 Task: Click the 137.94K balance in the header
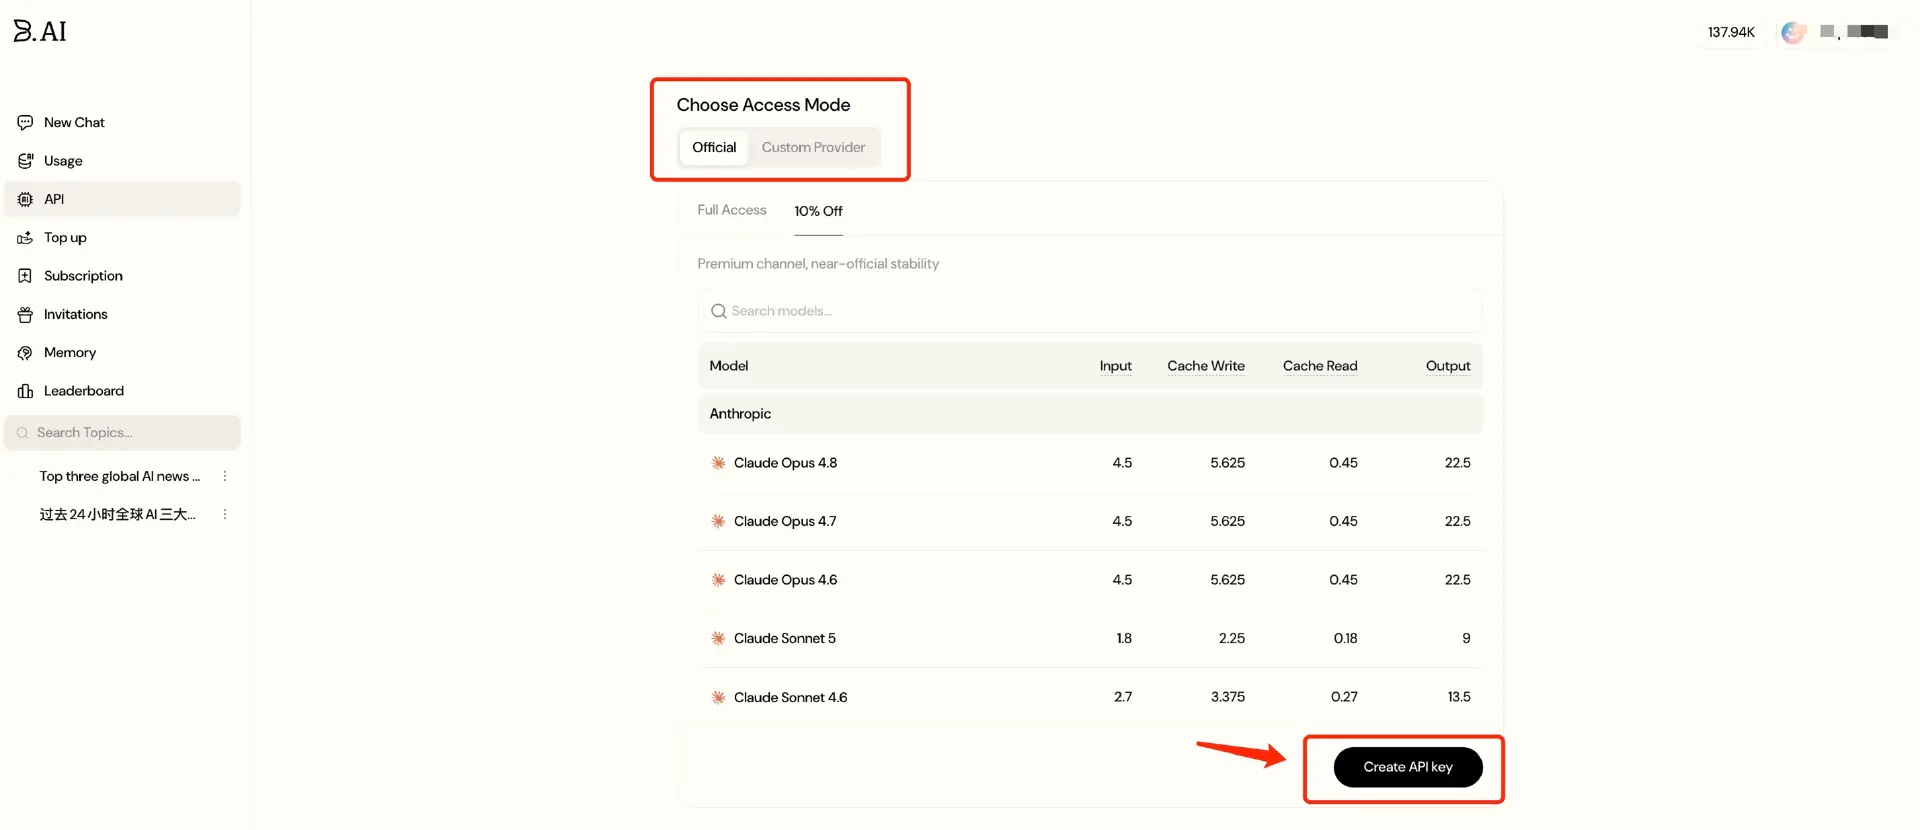pyautogui.click(x=1731, y=32)
